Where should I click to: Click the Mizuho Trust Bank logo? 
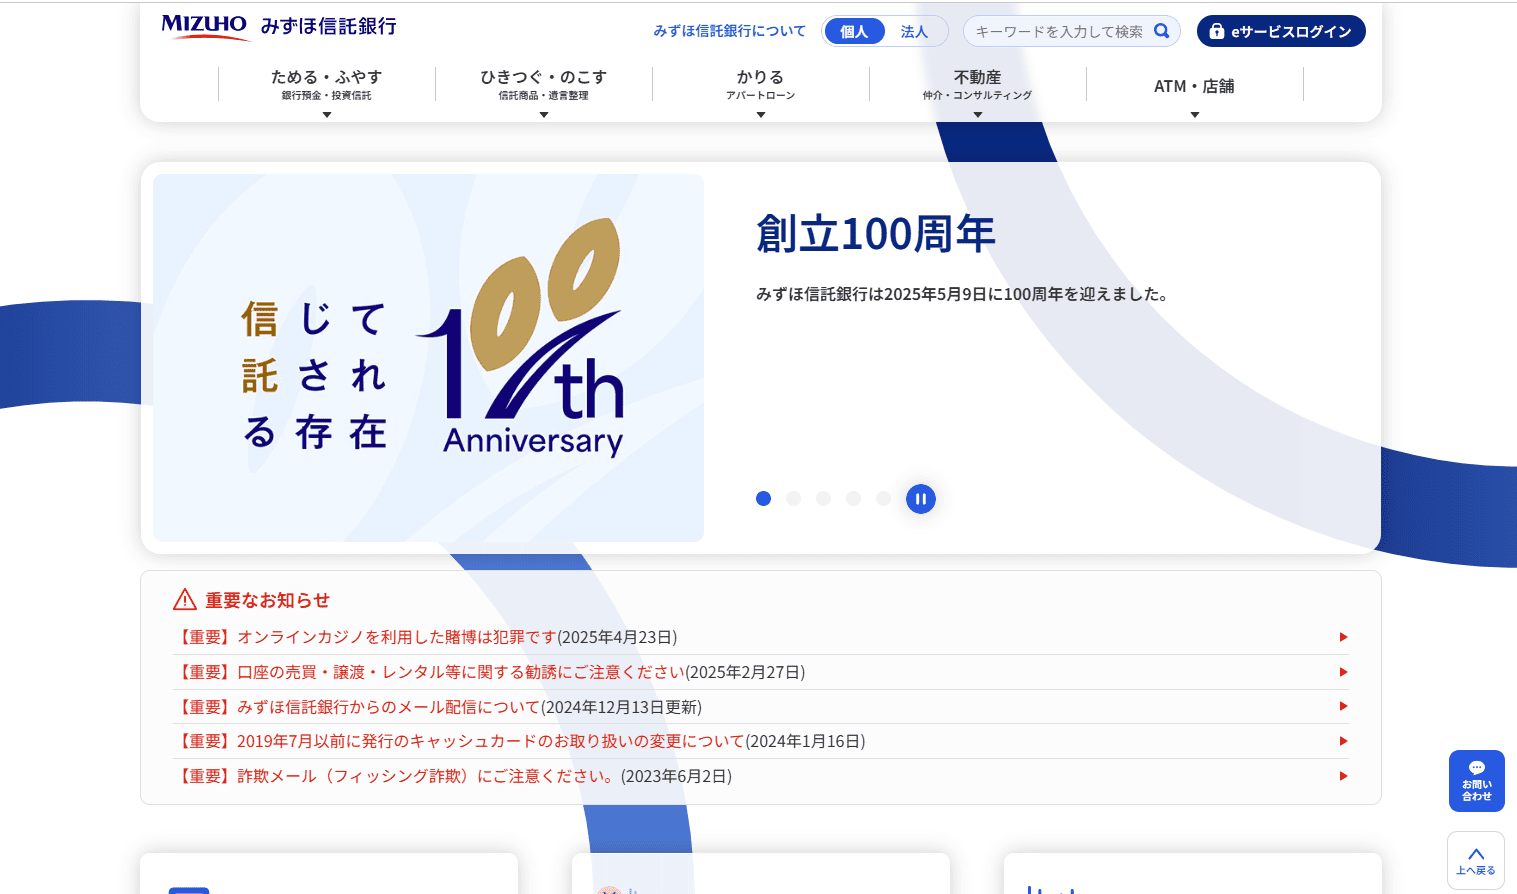point(279,27)
